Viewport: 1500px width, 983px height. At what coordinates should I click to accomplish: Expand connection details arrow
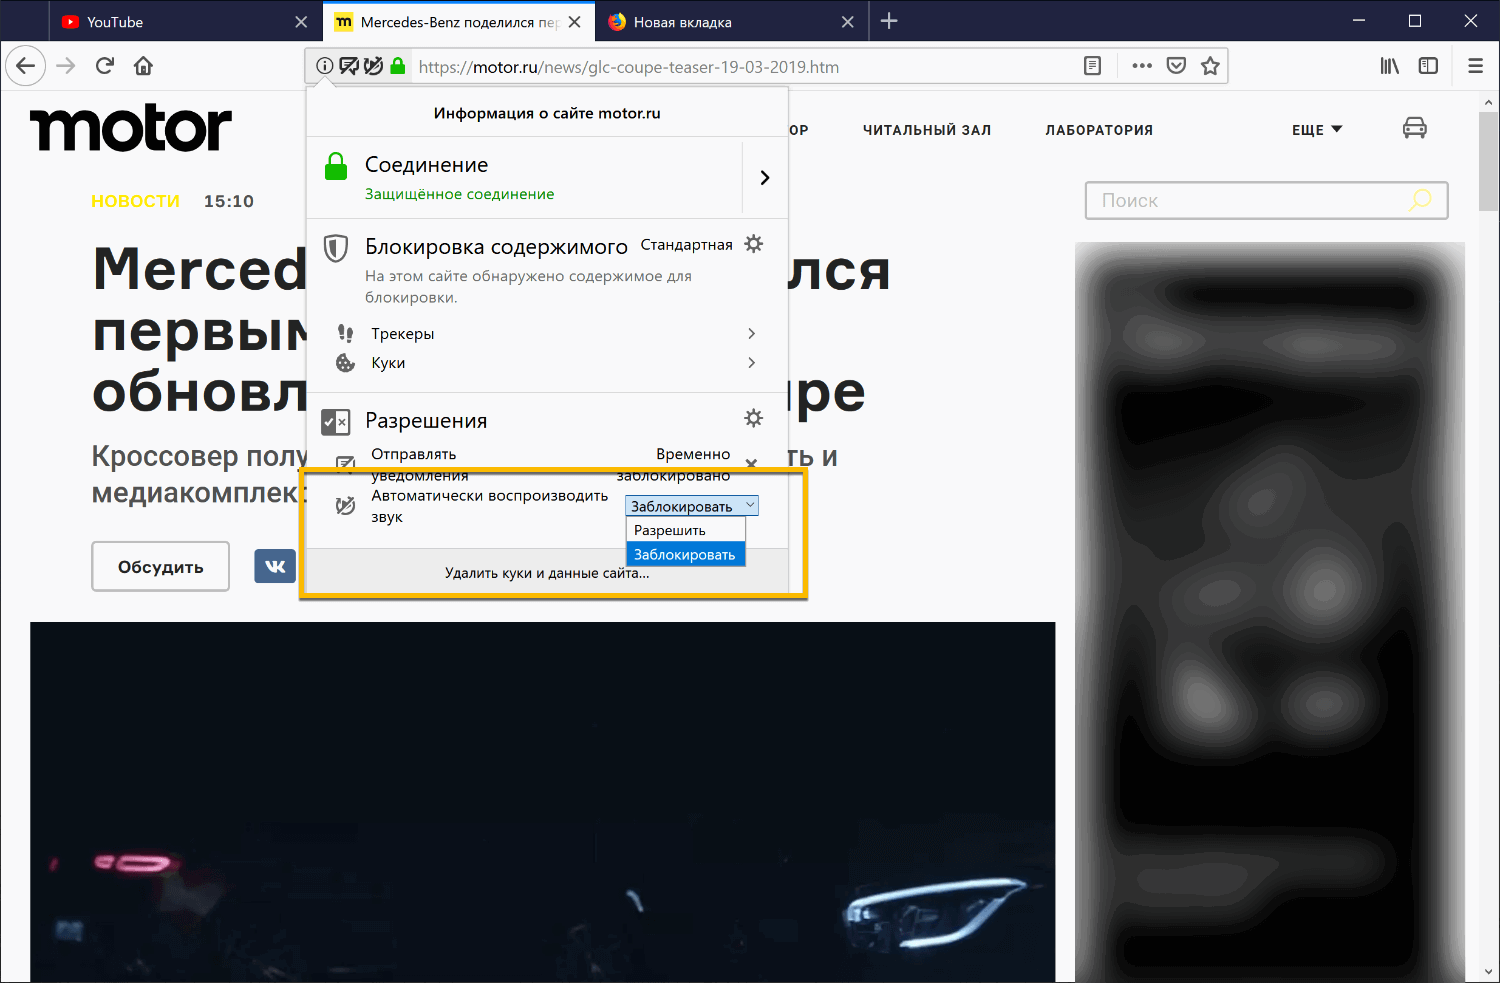(x=765, y=177)
